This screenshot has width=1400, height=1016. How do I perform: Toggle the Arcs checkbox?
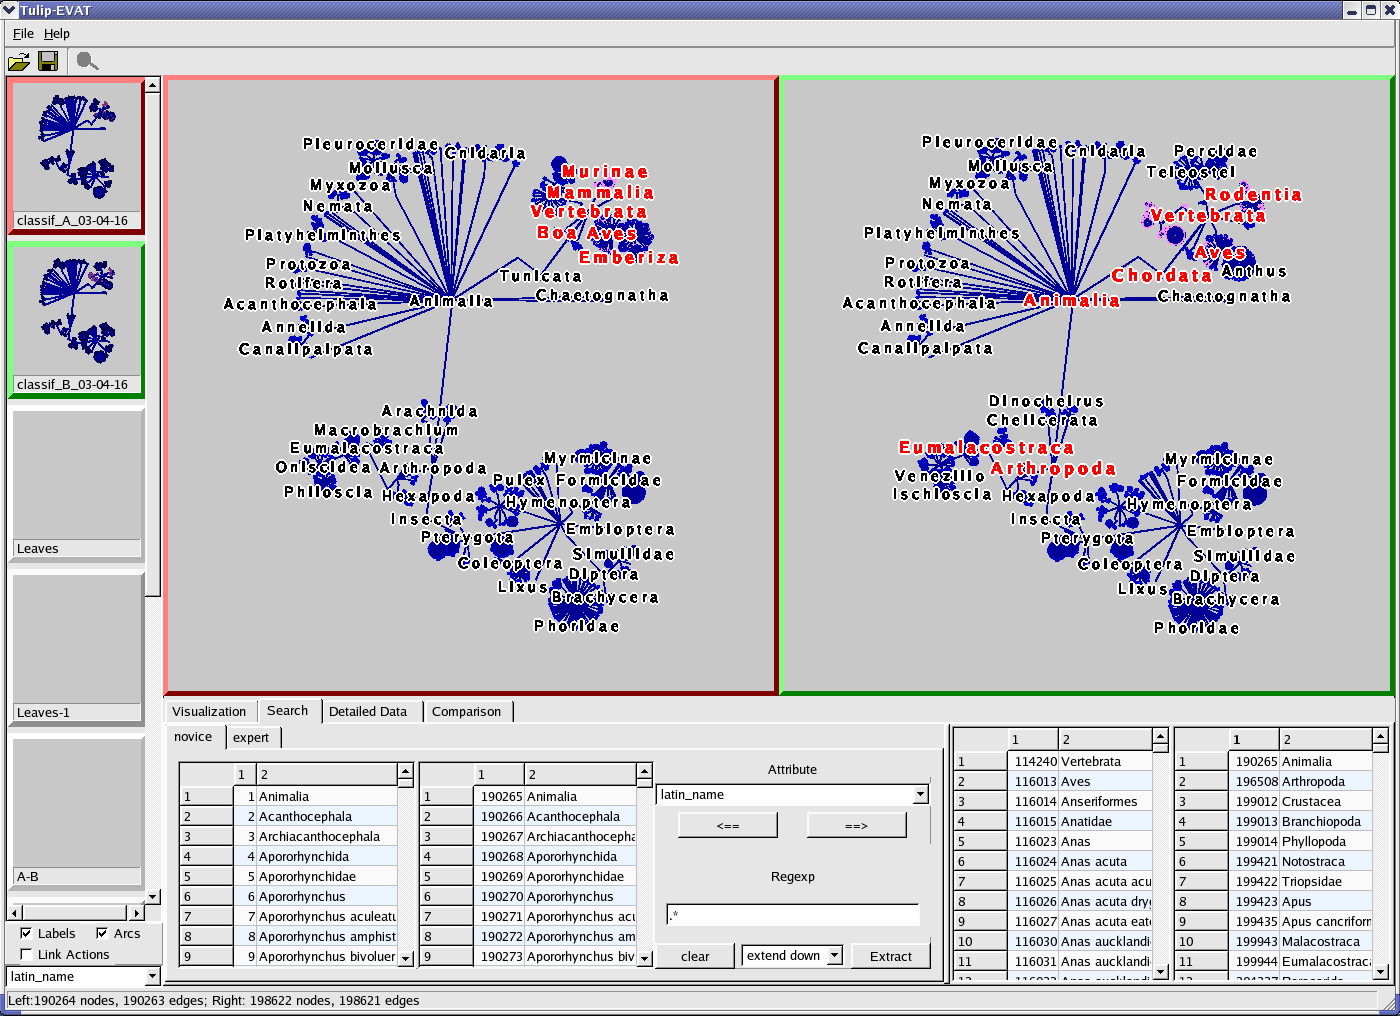click(102, 933)
